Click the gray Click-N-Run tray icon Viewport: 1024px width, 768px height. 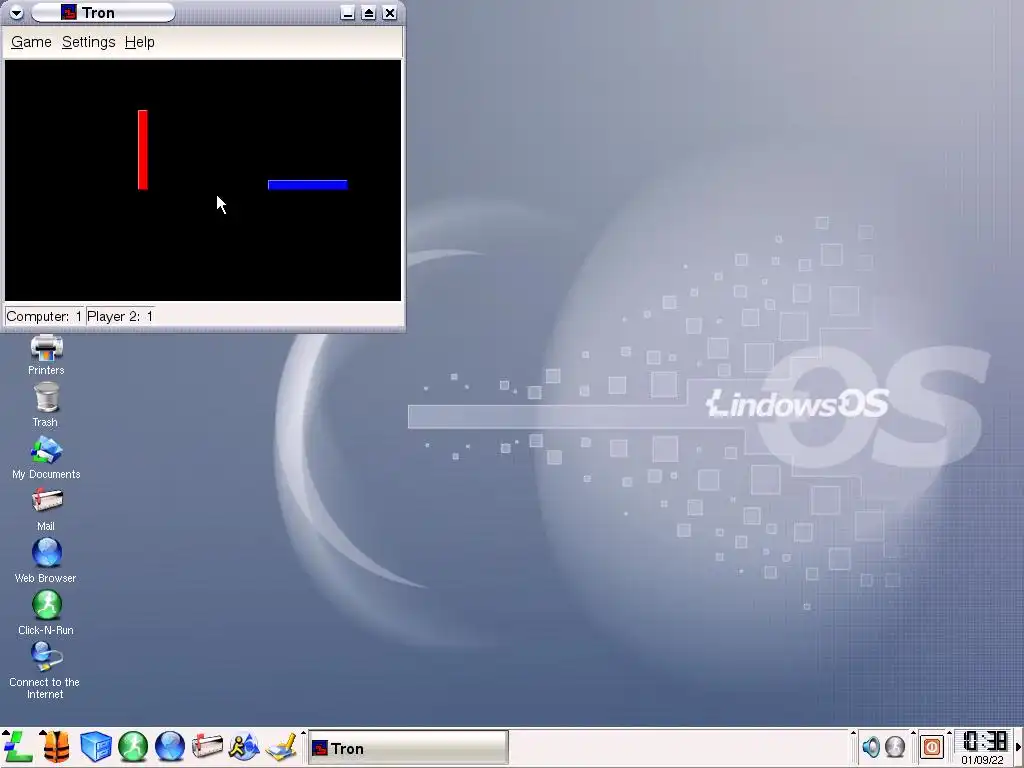coord(895,746)
